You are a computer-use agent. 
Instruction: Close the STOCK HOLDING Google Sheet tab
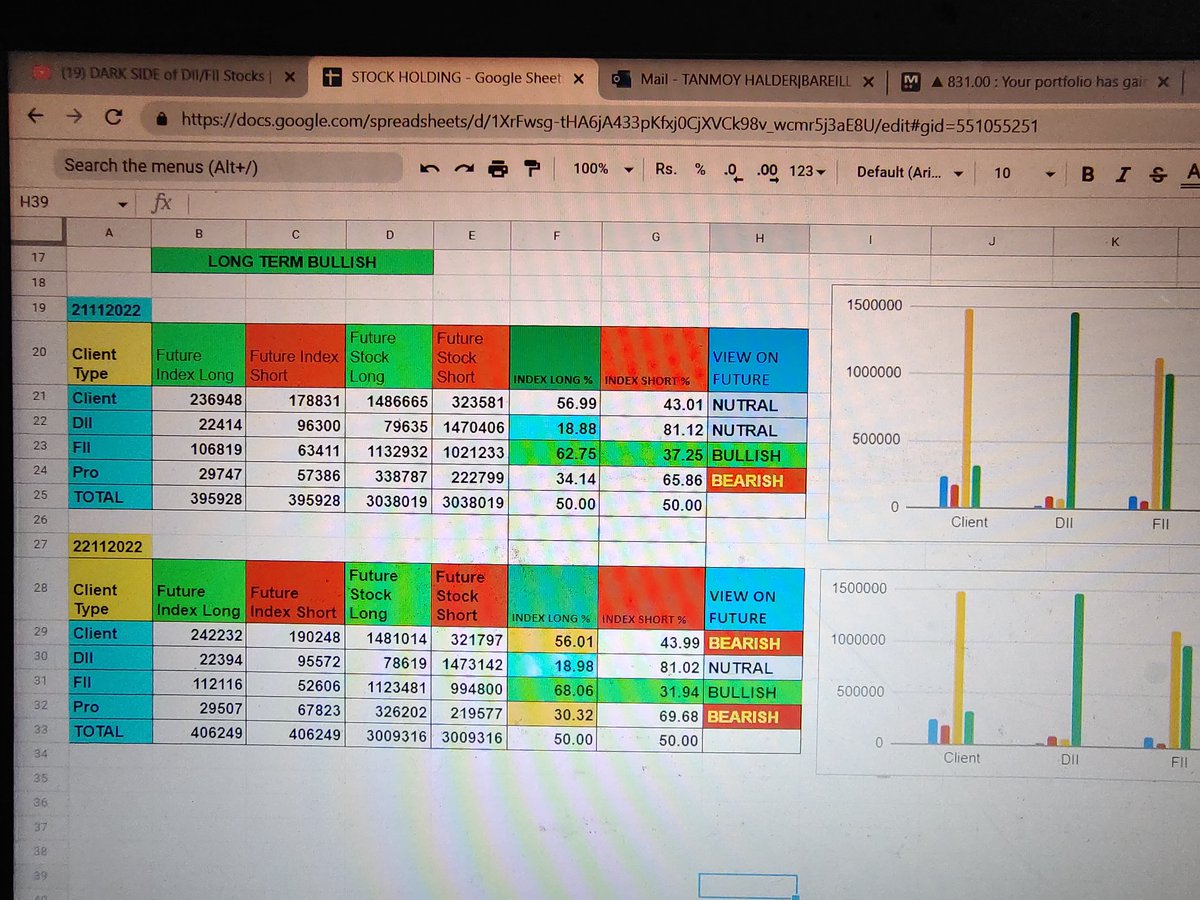(x=580, y=78)
